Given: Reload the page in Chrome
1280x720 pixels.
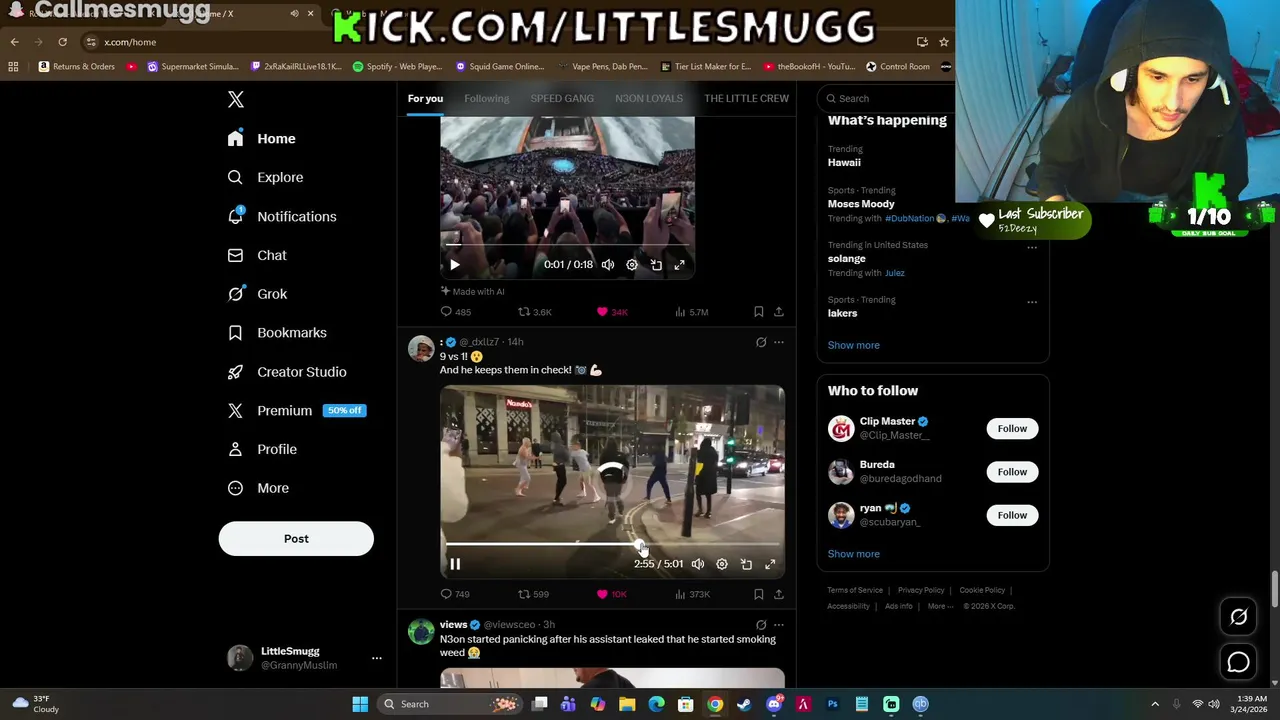Looking at the screenshot, I should pos(62,42).
